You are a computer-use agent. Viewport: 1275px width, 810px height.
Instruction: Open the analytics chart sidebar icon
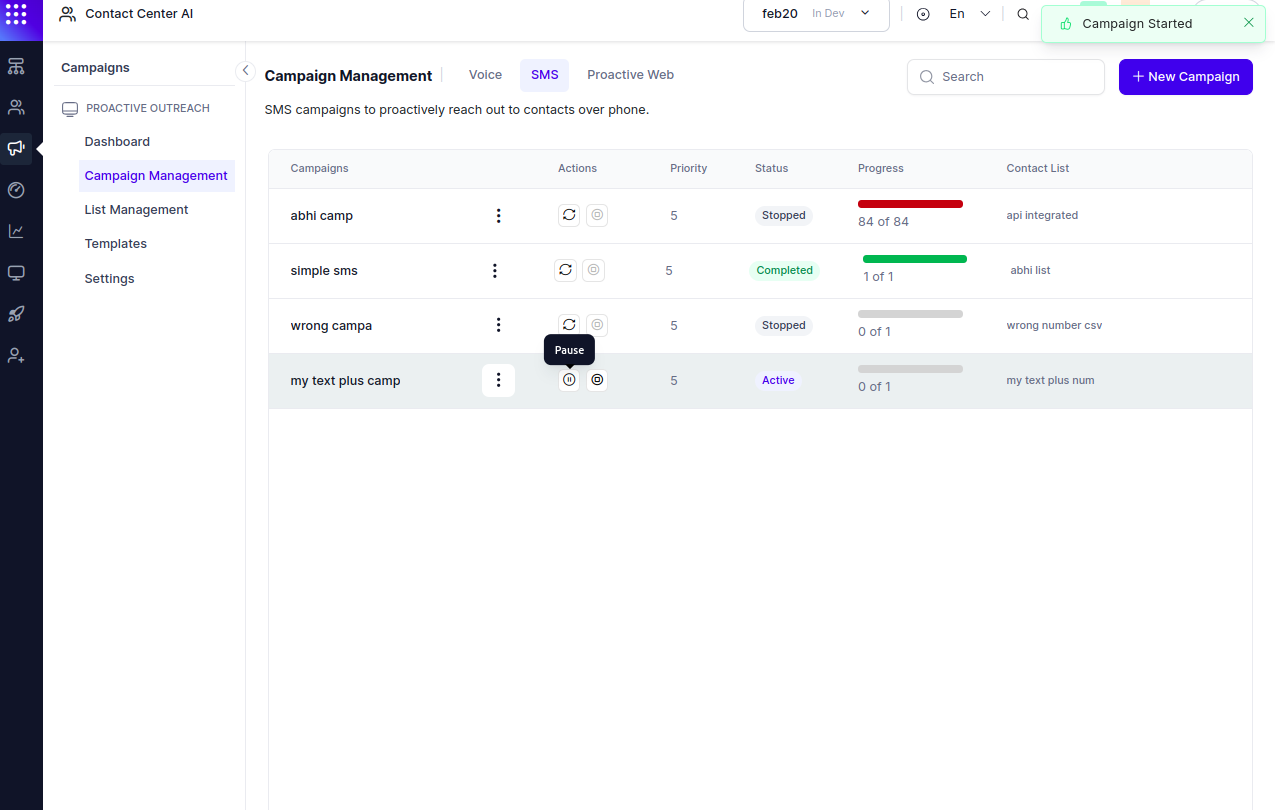pos(16,231)
